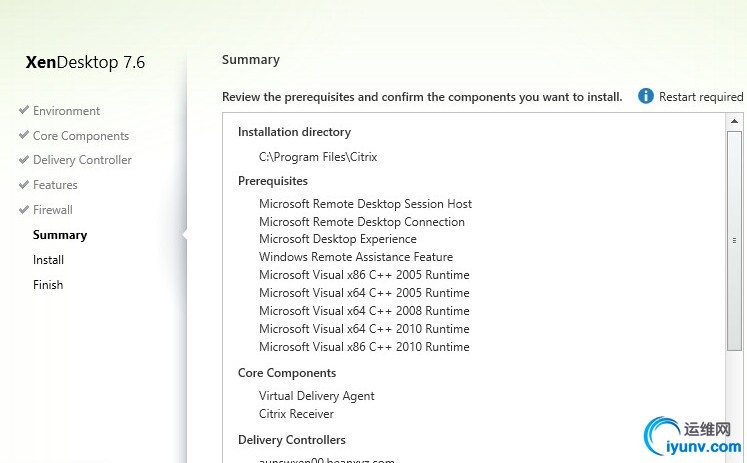
Task: Select Microsoft Visual x64 C++ 2008 Runtime
Action: point(364,311)
